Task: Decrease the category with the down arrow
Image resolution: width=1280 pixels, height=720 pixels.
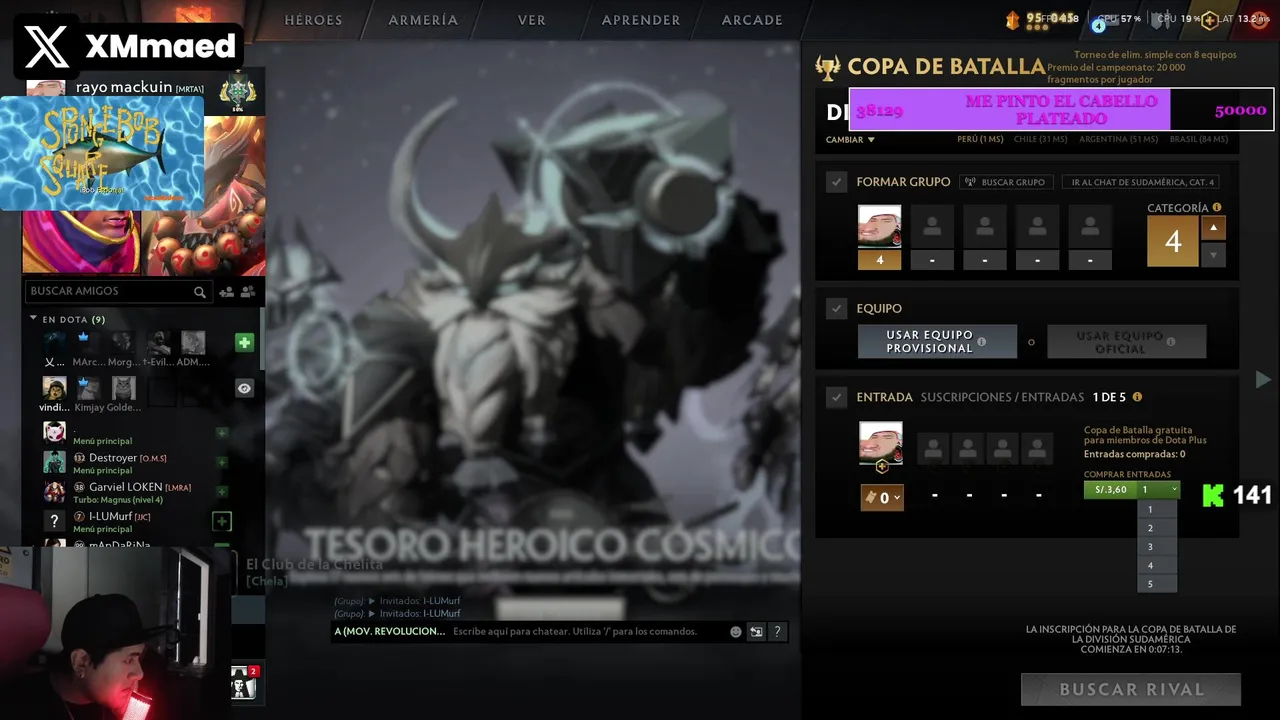Action: click(1213, 254)
